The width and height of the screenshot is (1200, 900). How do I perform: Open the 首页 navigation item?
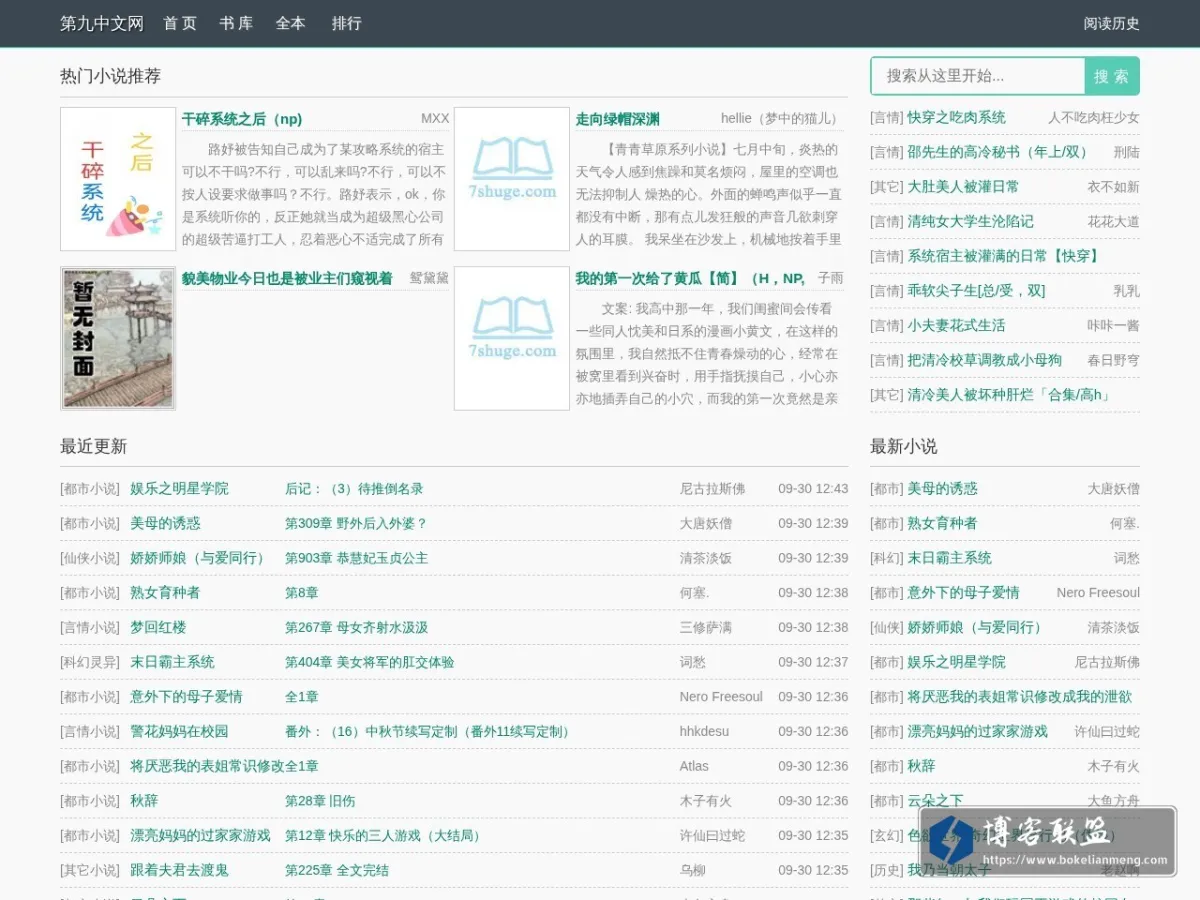(180, 23)
